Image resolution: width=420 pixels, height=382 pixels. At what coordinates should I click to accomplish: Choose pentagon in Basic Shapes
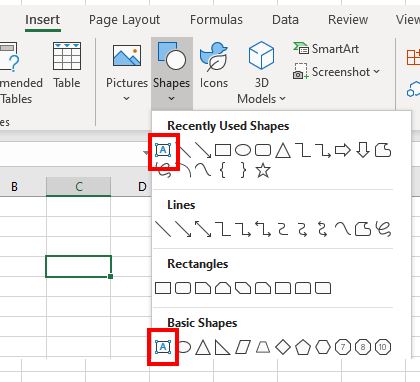303,347
